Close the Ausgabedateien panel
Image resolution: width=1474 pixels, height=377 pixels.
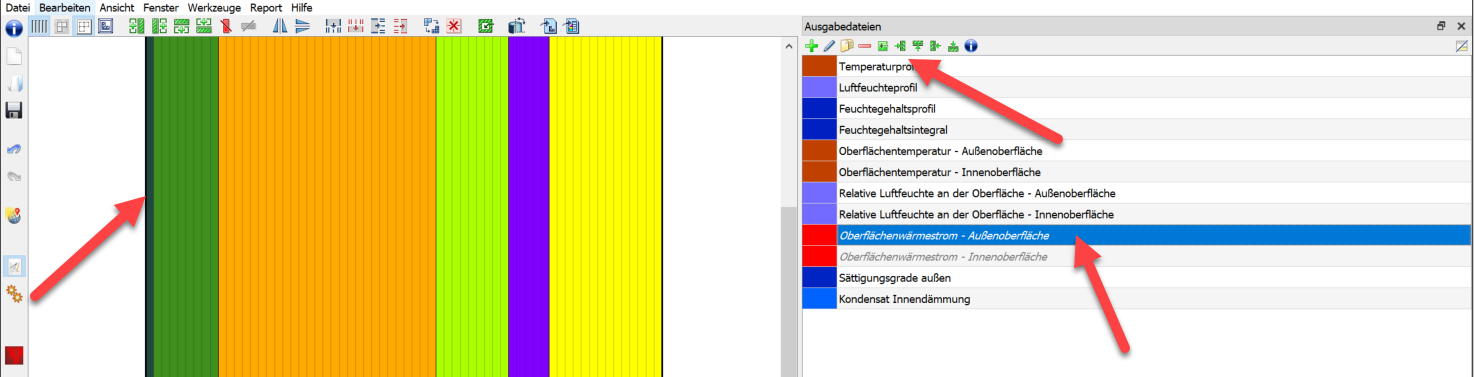click(x=1461, y=26)
